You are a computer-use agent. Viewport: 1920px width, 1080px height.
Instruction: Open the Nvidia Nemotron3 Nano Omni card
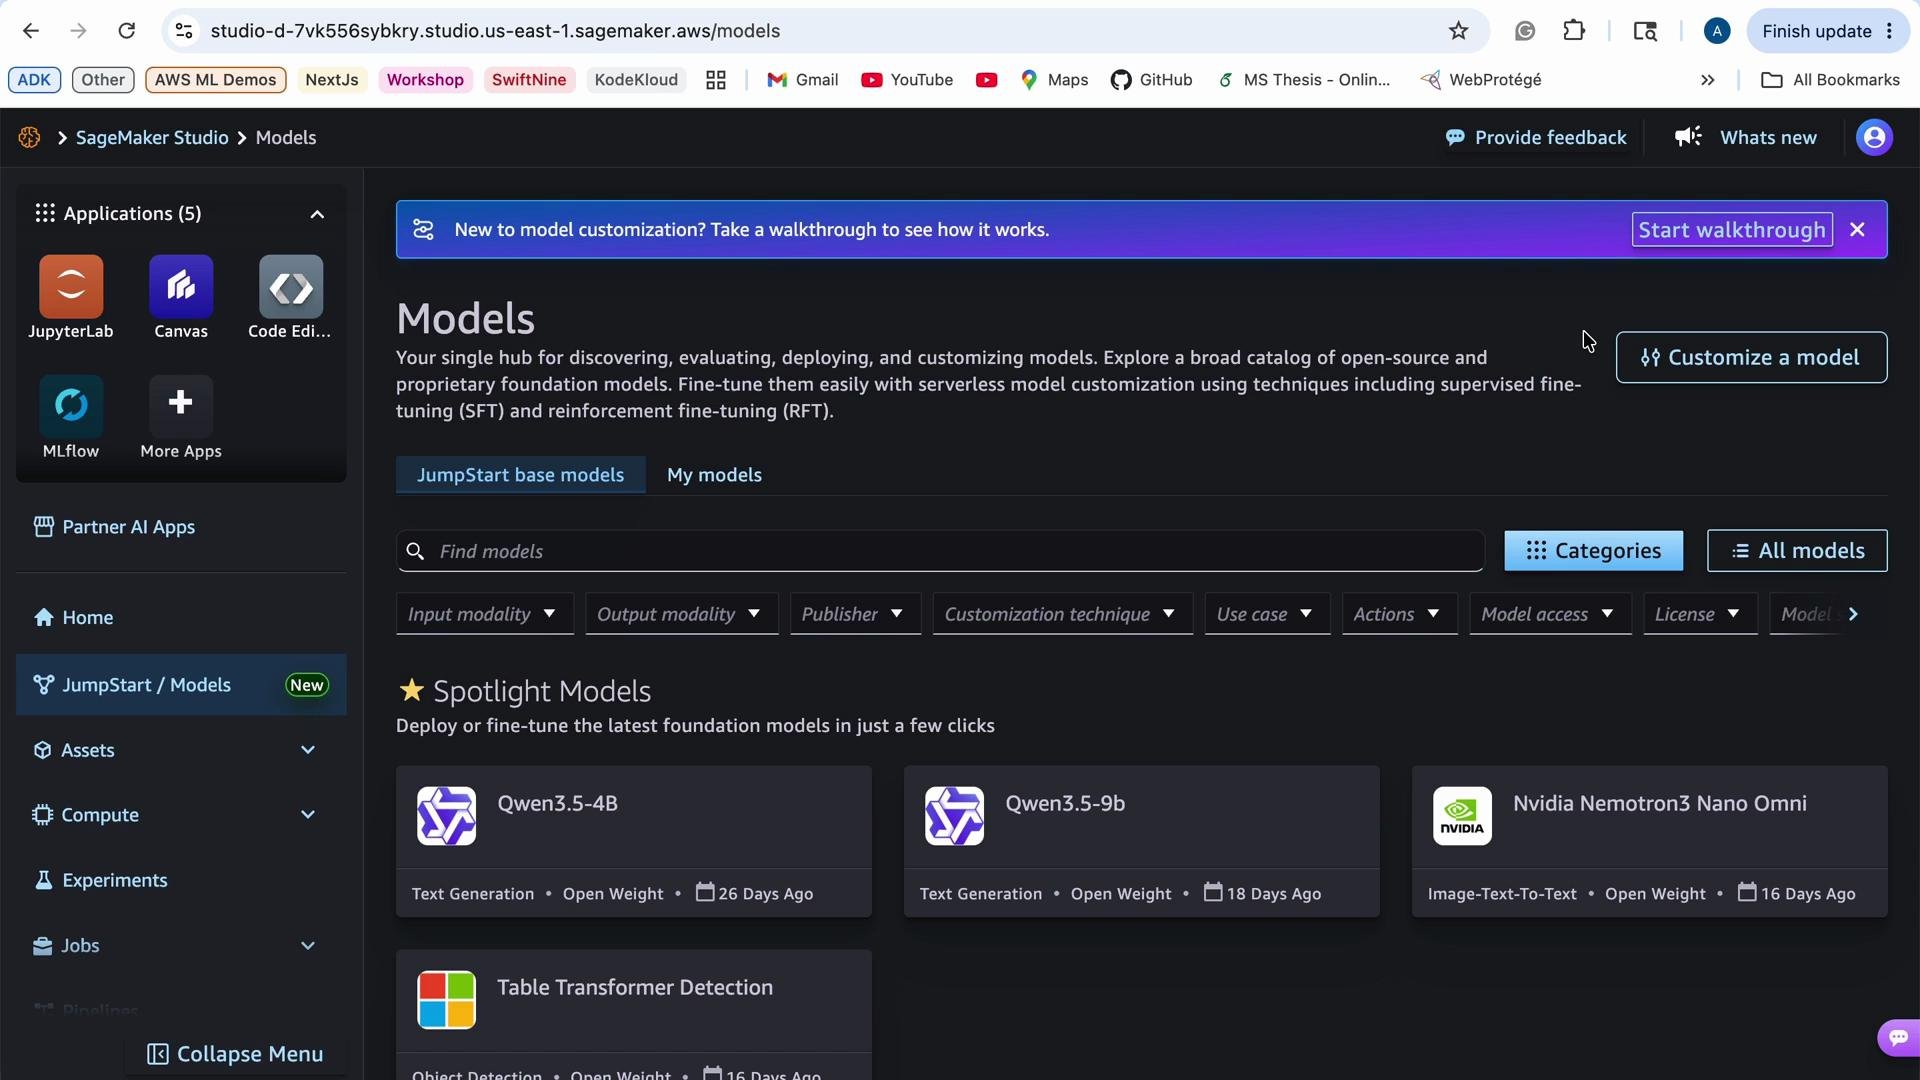pyautogui.click(x=1650, y=842)
